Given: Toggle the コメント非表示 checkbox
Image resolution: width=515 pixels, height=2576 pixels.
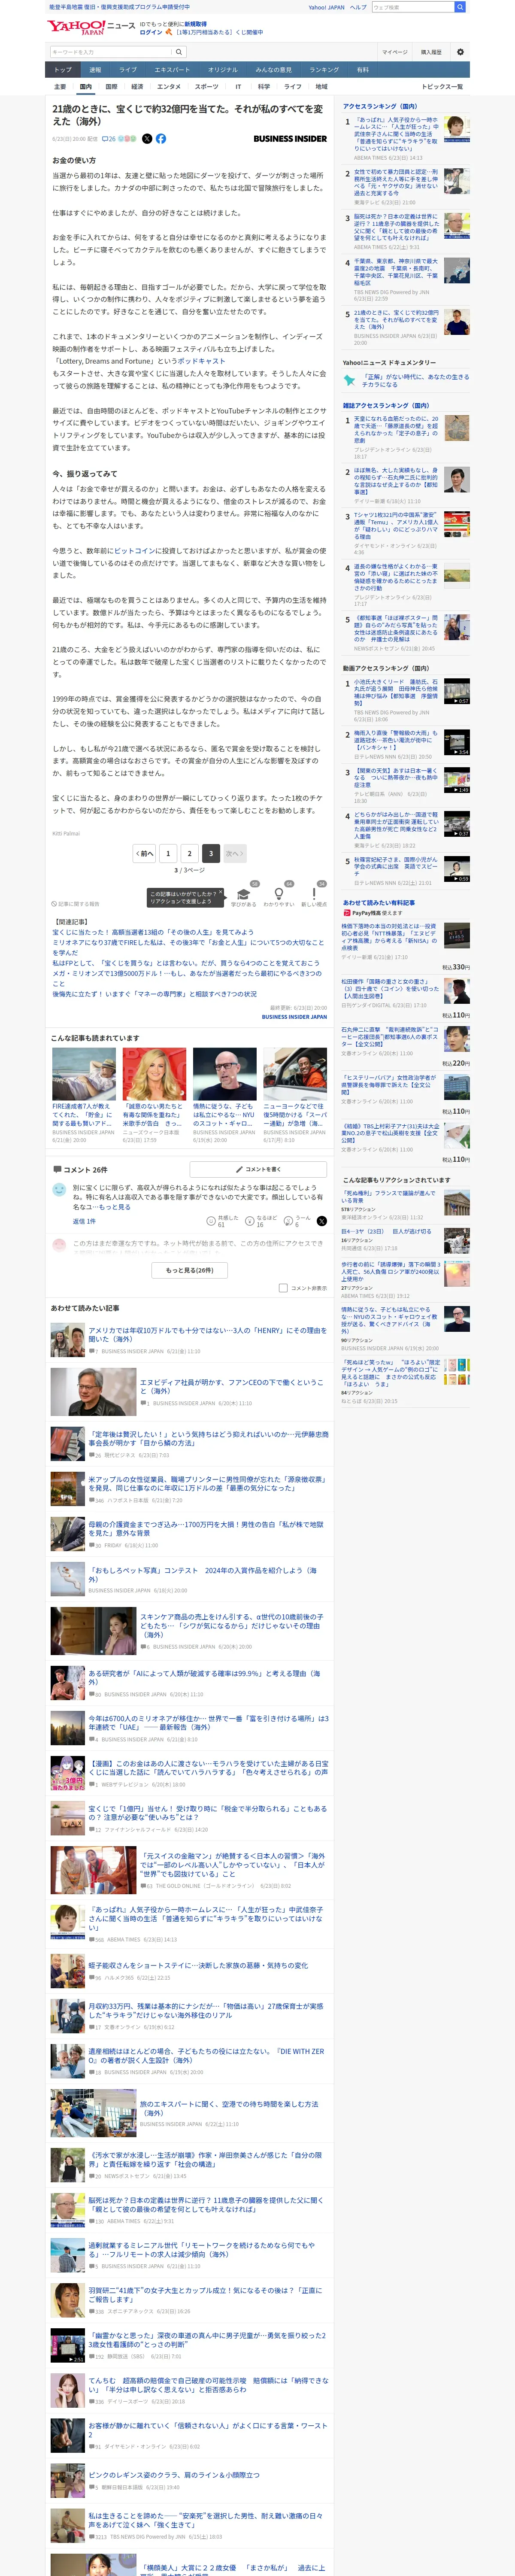Looking at the screenshot, I should (283, 1288).
